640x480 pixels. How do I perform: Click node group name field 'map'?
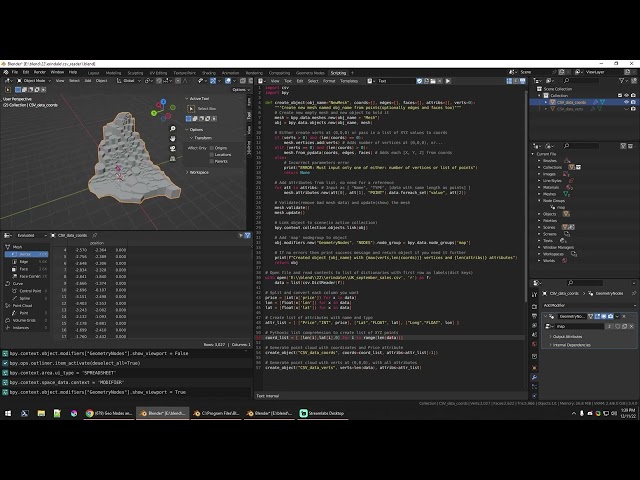[580, 326]
